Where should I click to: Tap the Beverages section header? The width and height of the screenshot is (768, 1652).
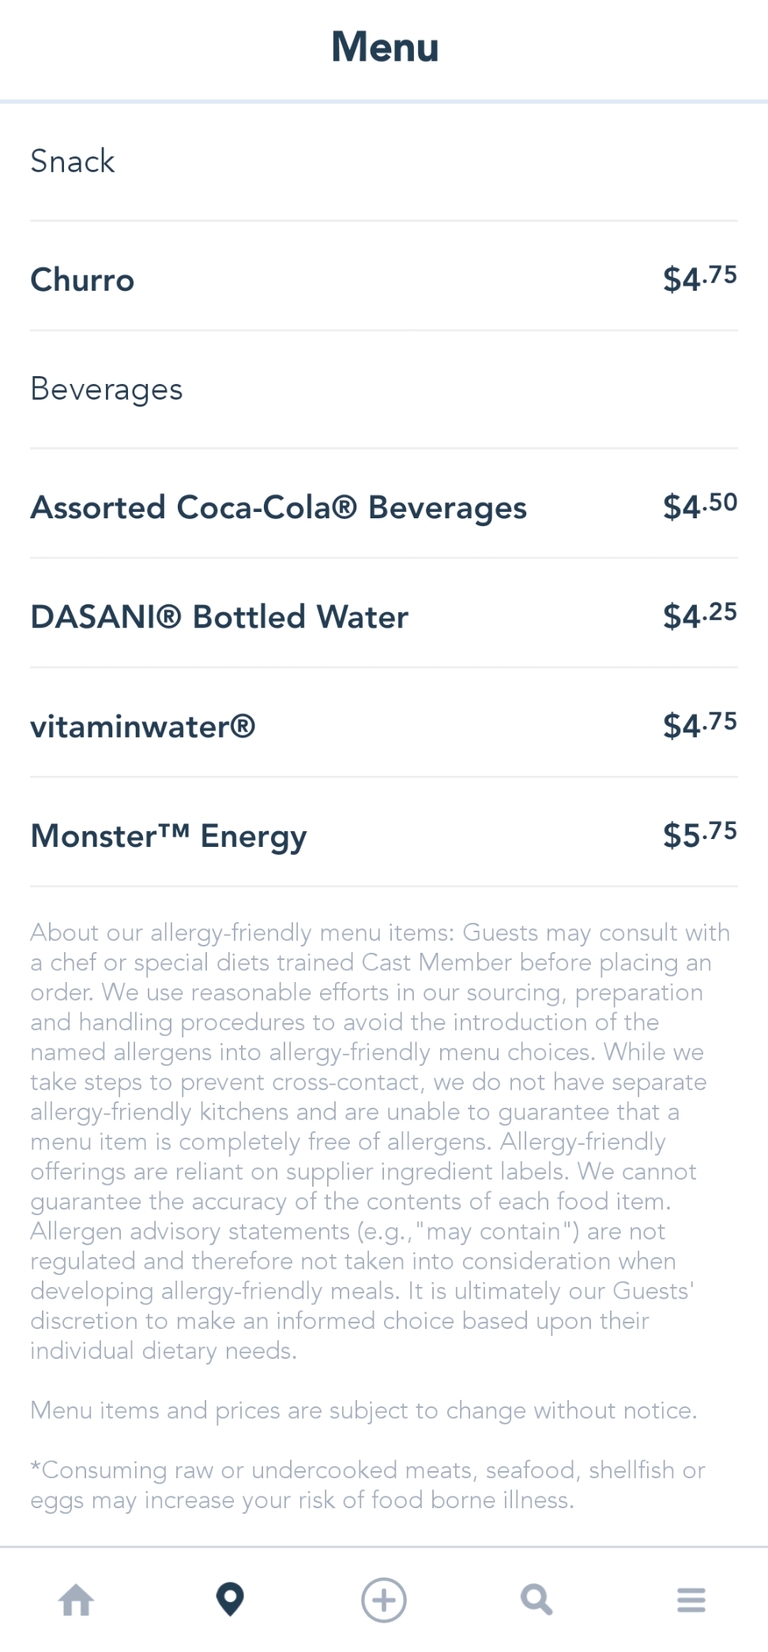point(106,389)
